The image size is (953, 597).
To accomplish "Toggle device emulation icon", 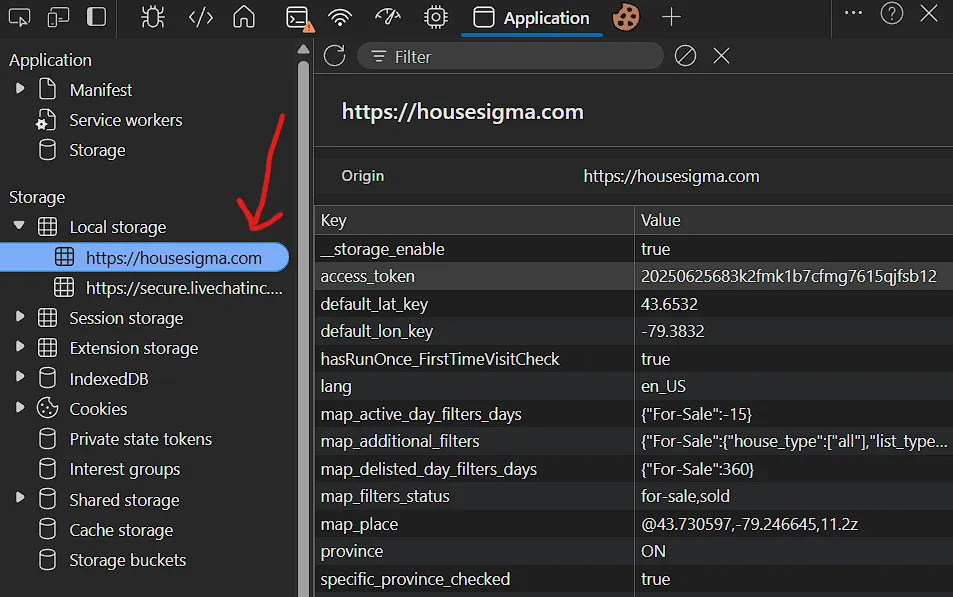I will pos(58,17).
